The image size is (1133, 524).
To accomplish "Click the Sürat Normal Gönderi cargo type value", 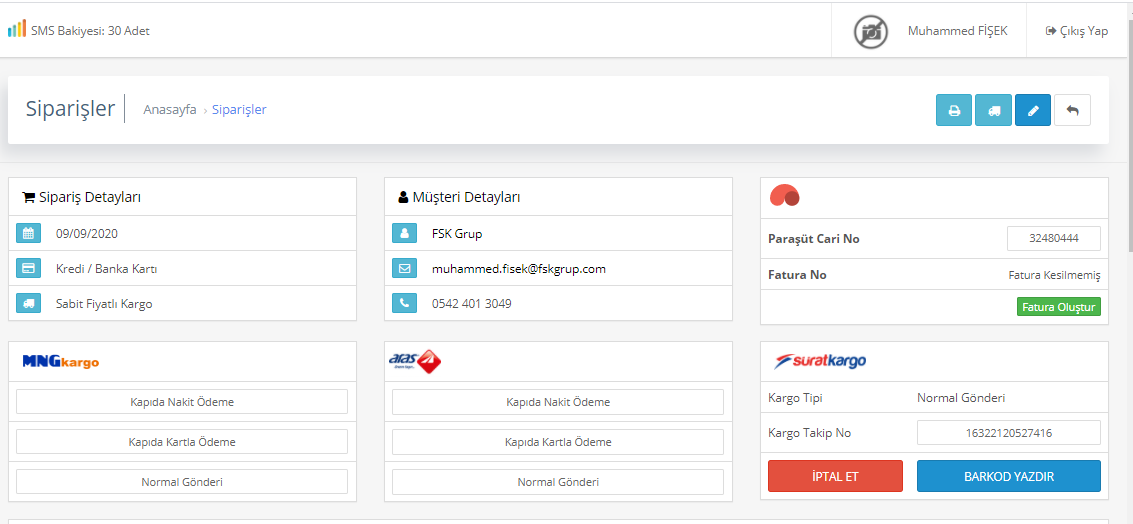I will [x=961, y=398].
